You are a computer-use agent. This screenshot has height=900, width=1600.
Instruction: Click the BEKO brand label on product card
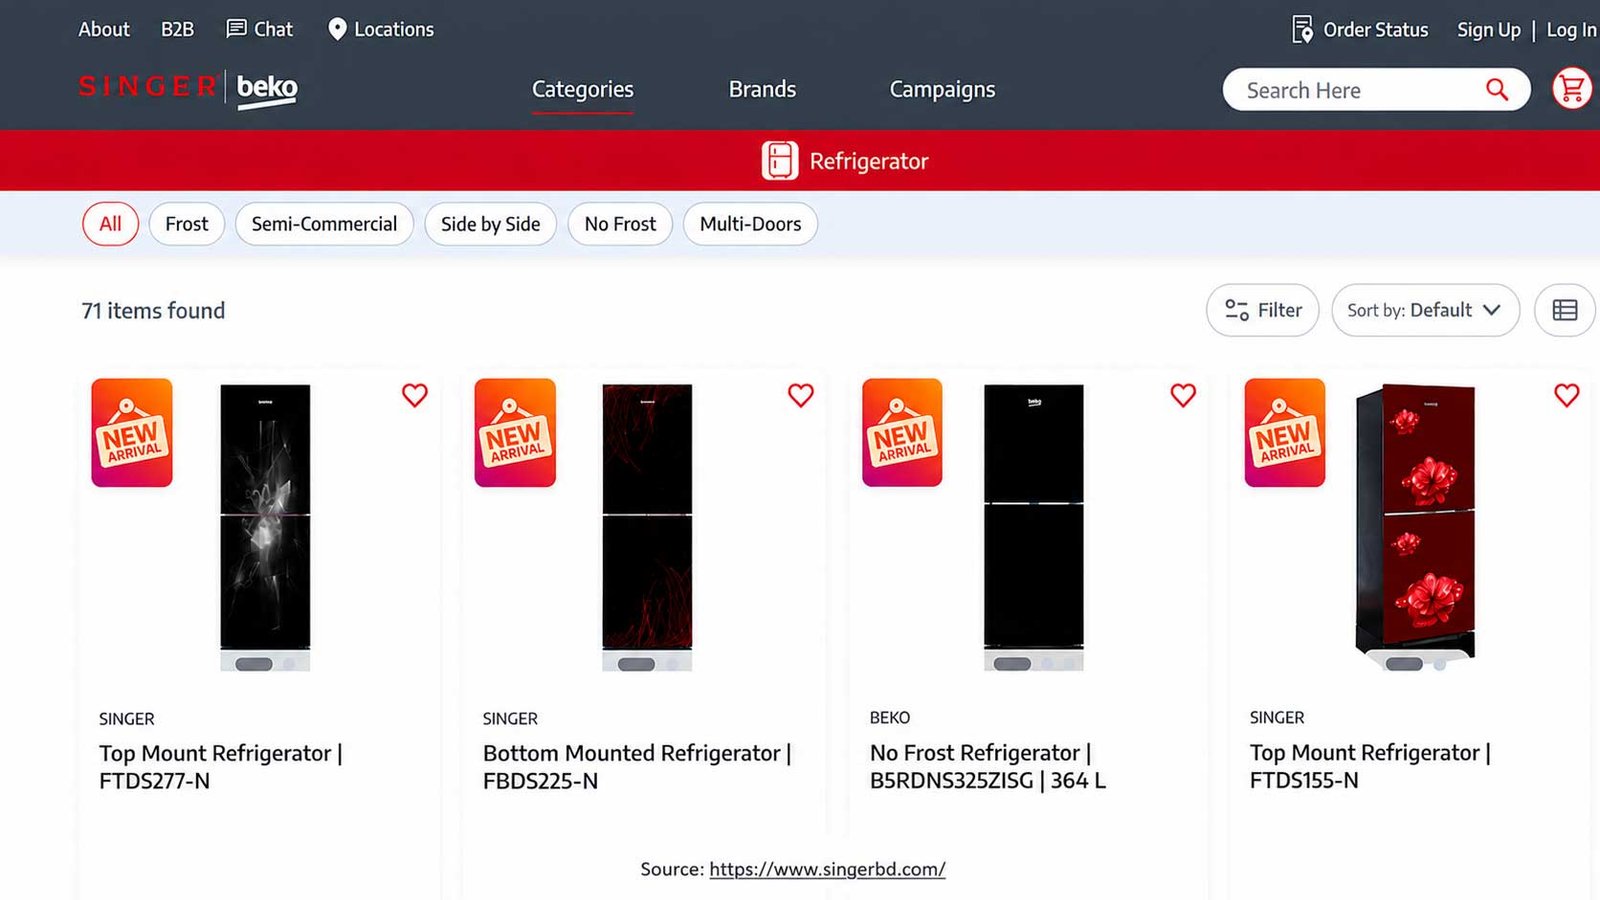click(x=890, y=718)
